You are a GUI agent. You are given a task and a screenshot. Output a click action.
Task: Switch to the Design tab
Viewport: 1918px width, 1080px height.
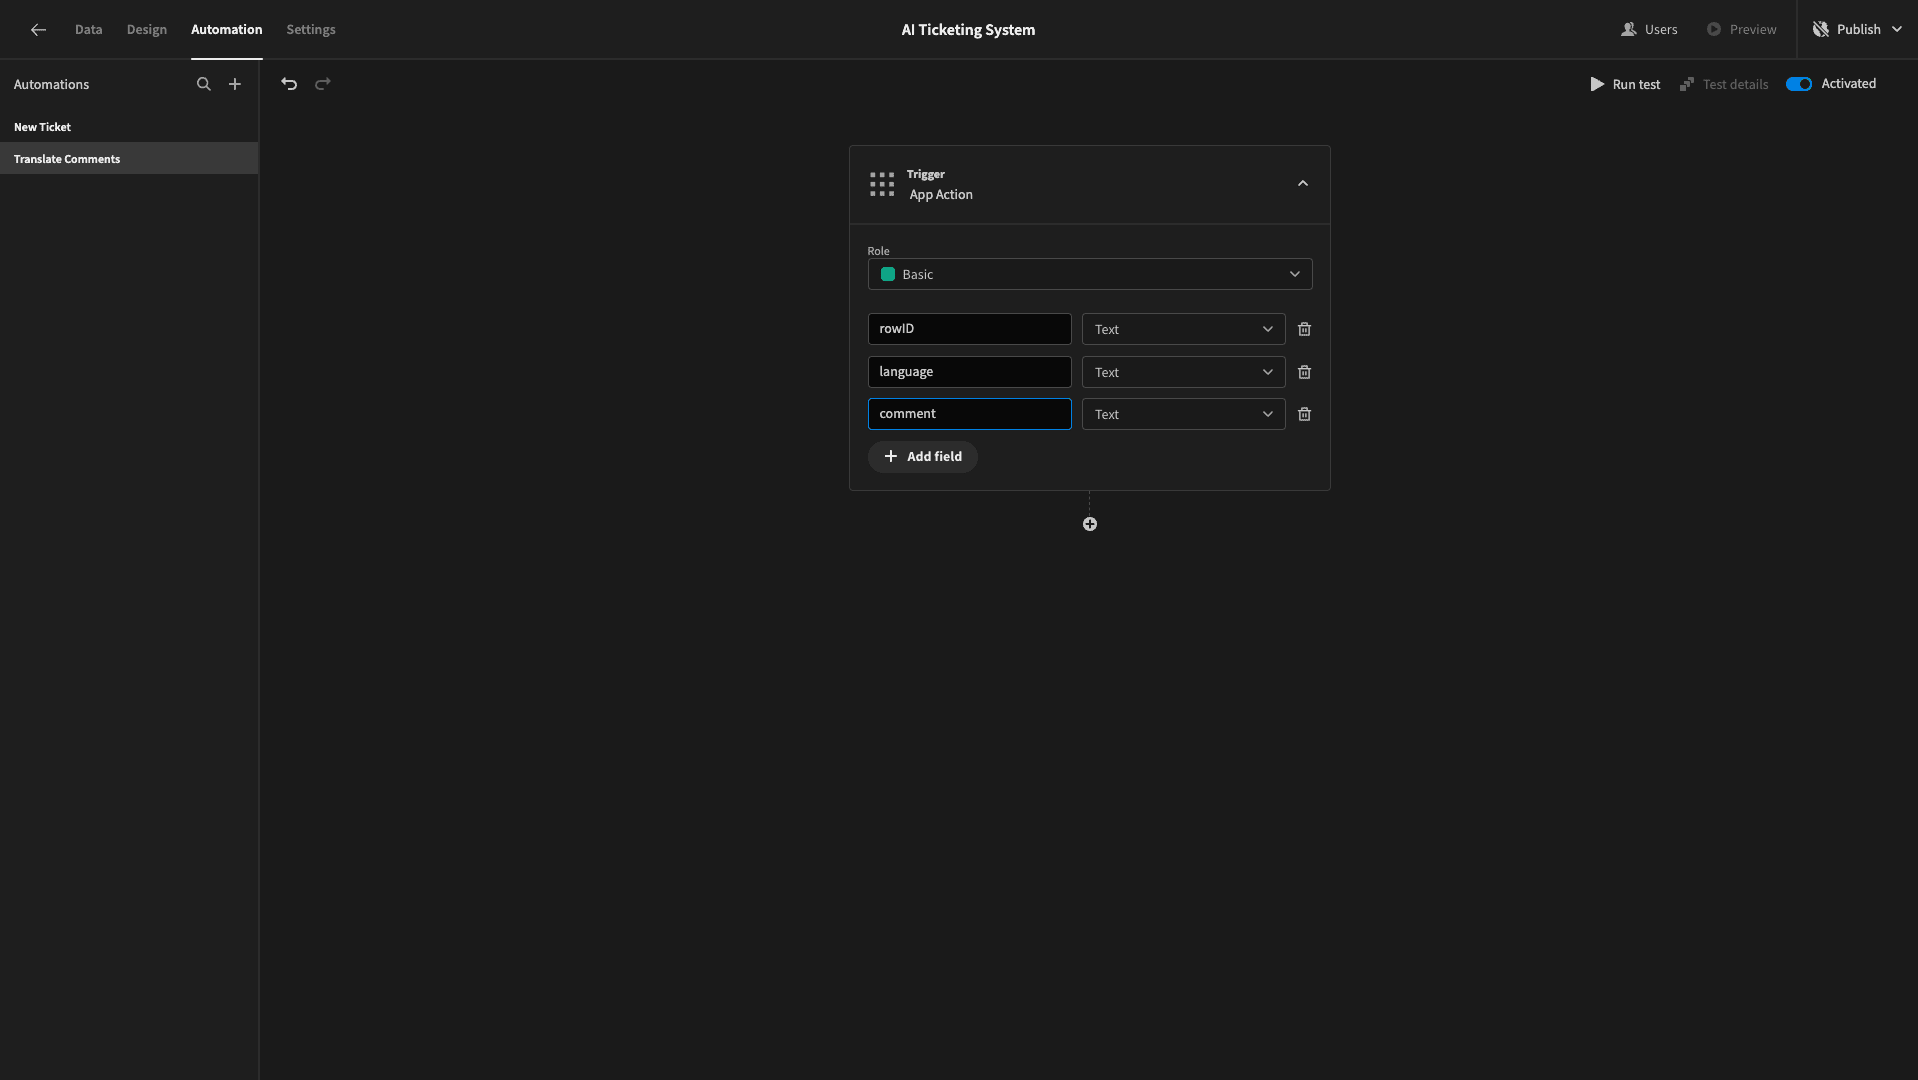147,30
